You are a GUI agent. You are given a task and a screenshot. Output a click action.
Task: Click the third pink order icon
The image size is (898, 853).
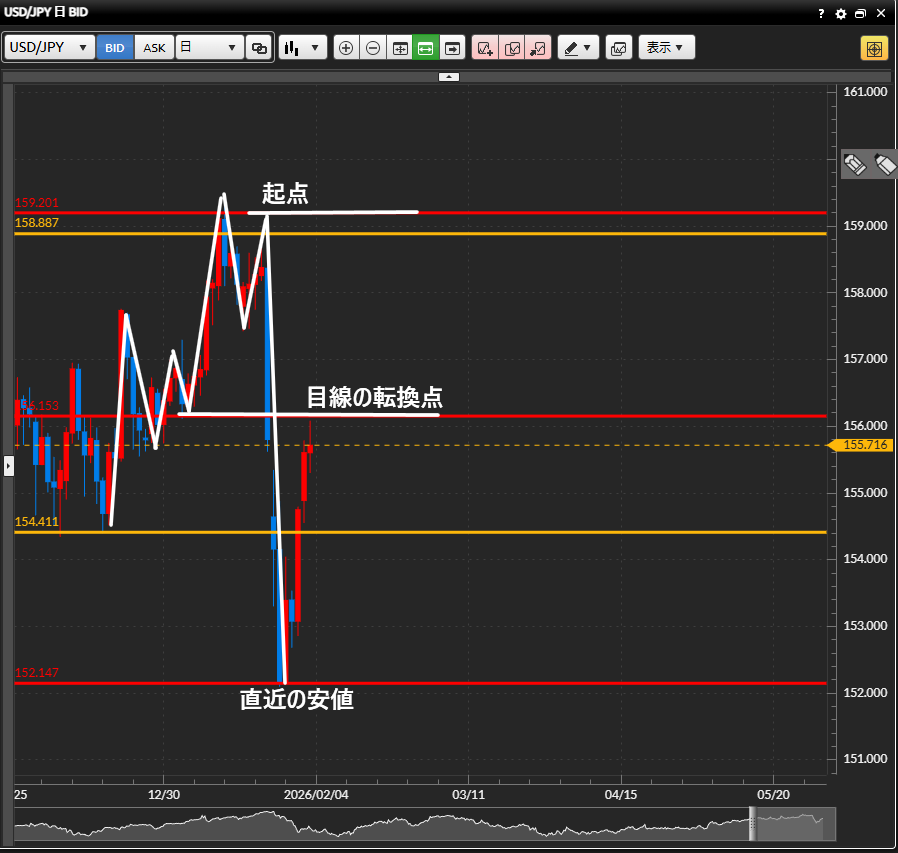(x=538, y=48)
